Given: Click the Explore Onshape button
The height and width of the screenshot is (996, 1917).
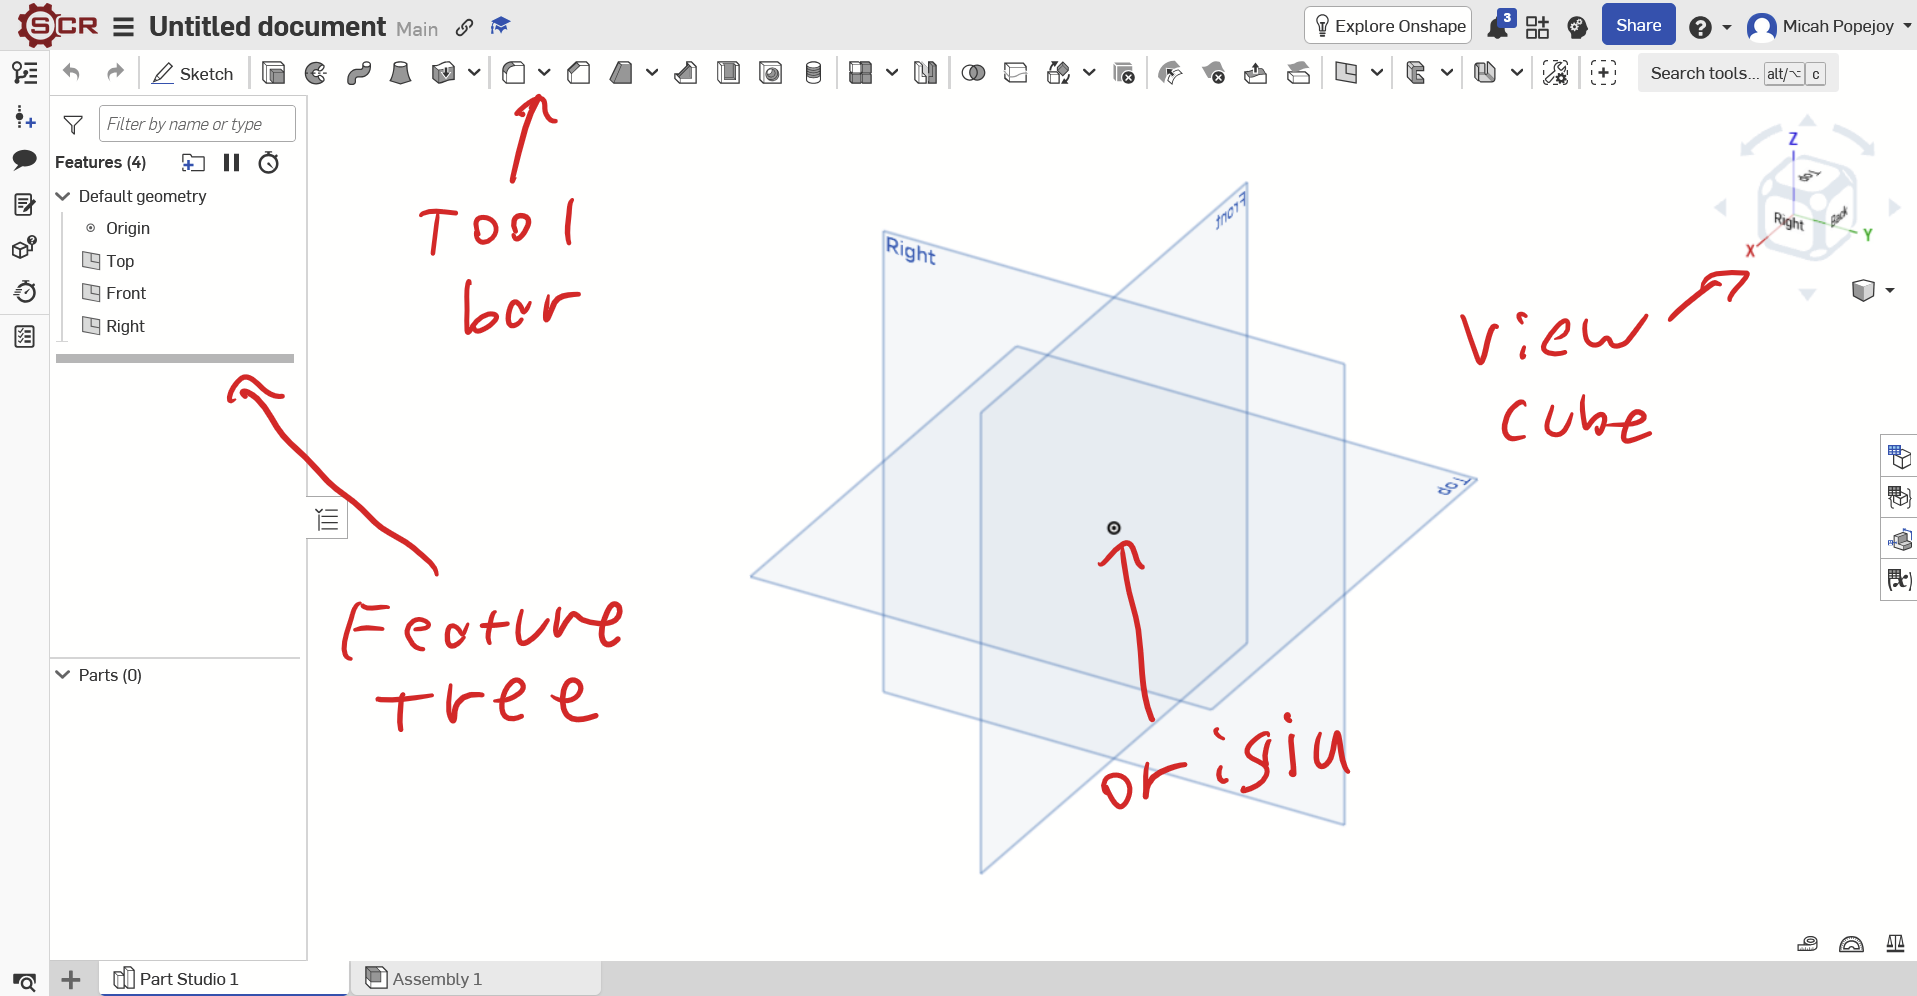Looking at the screenshot, I should 1388,25.
